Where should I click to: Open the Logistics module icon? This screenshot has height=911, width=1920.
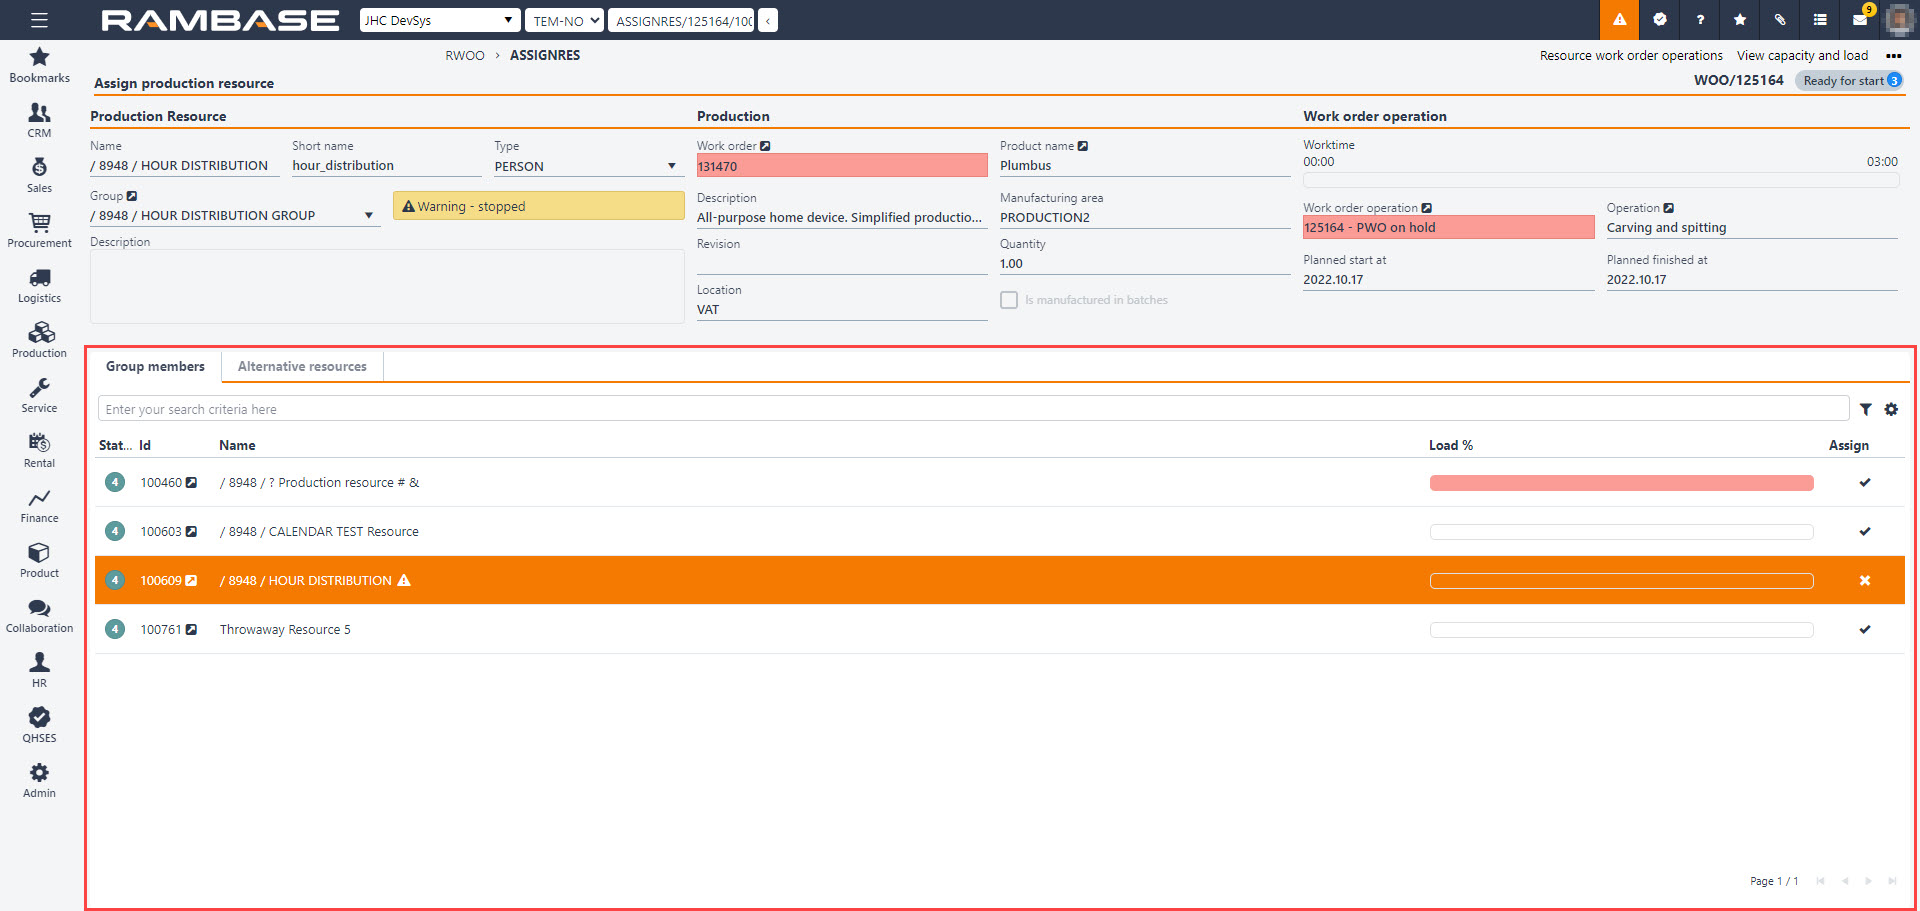coord(39,285)
